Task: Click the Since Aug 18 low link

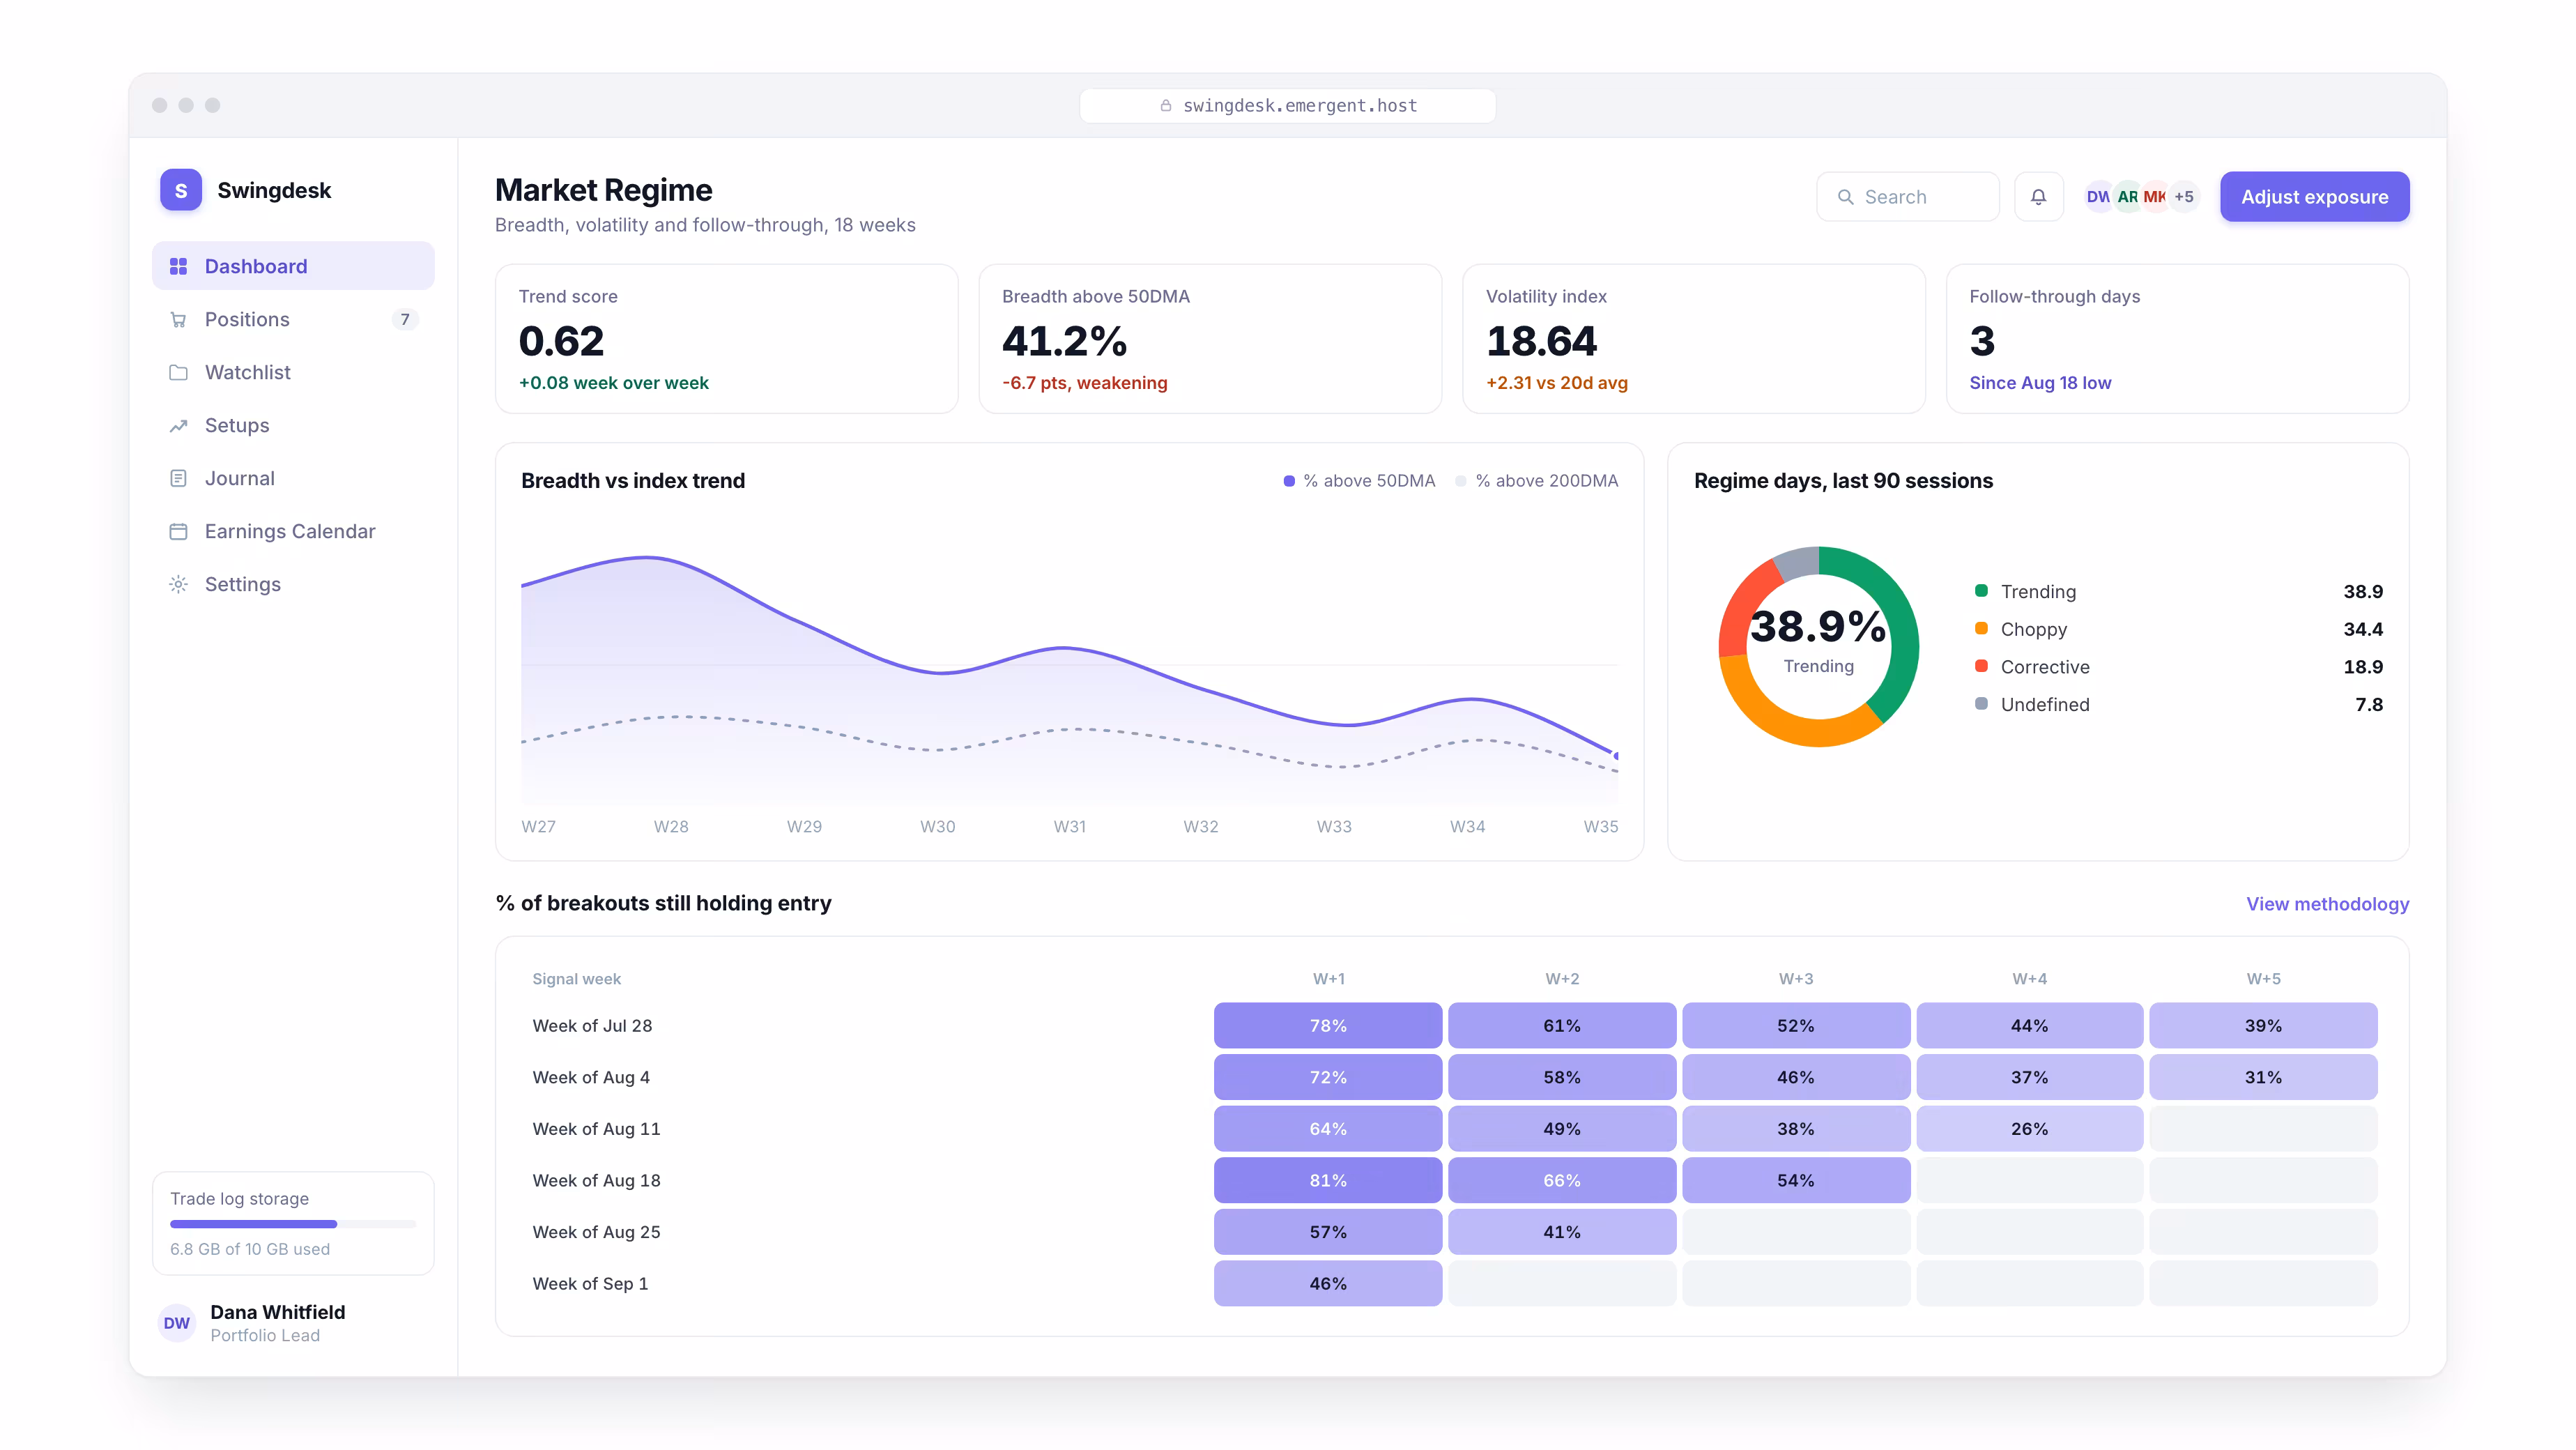Action: (x=2040, y=383)
